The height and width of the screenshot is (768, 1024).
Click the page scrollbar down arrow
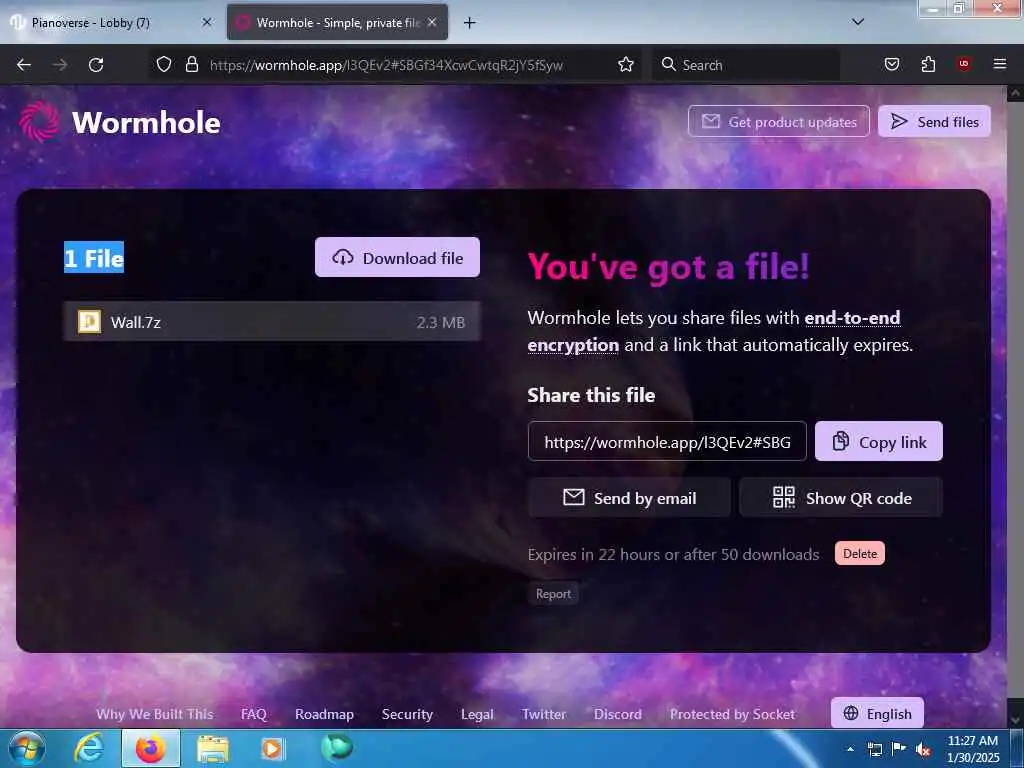(x=1015, y=720)
